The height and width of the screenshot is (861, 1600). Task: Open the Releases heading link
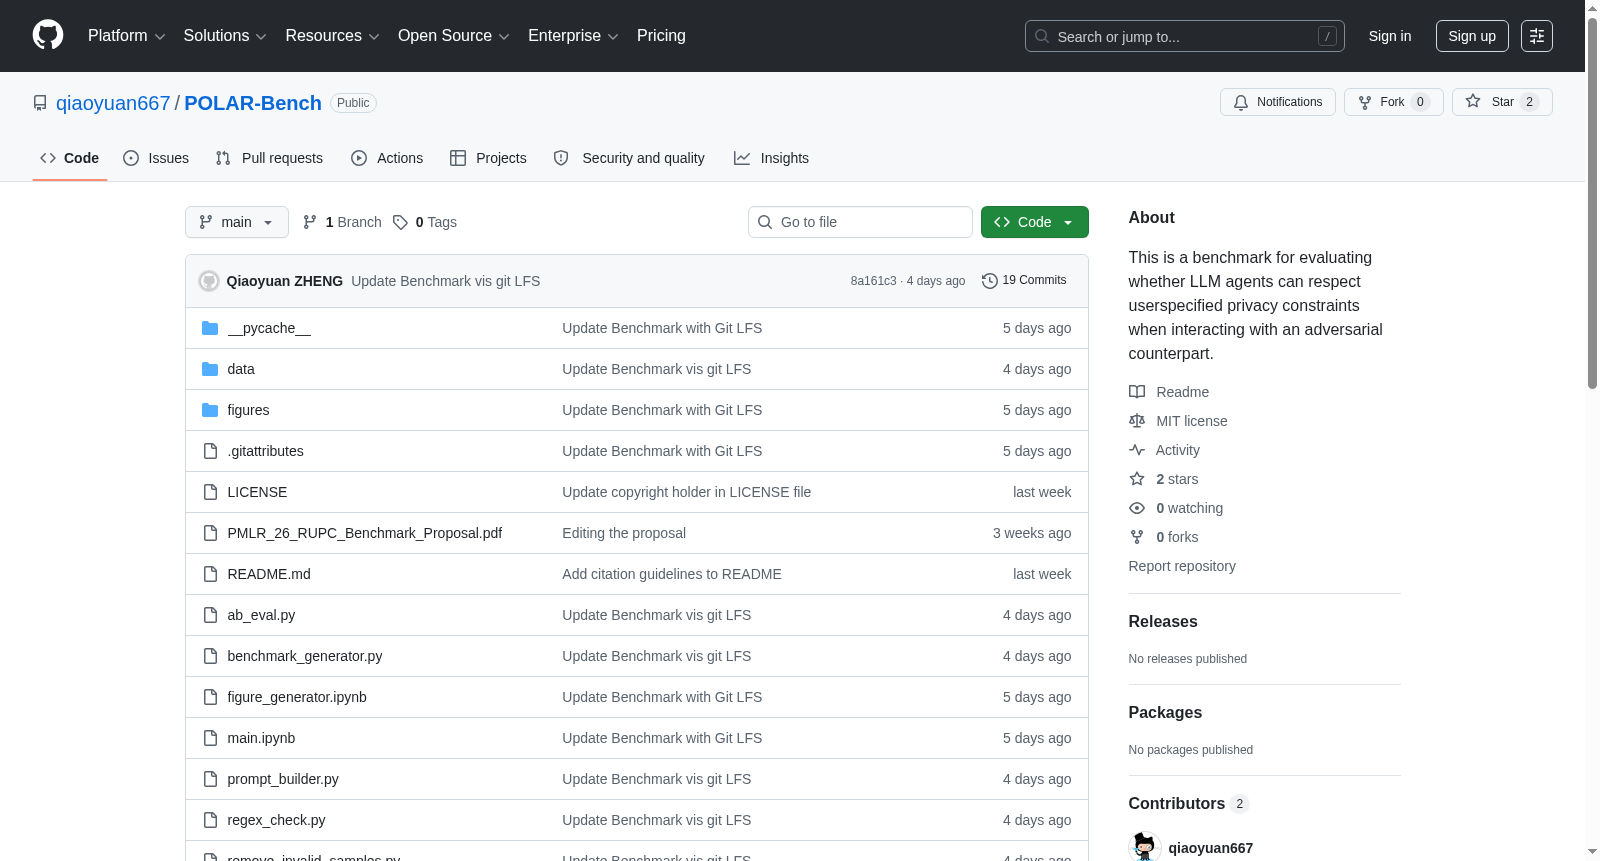(1163, 621)
